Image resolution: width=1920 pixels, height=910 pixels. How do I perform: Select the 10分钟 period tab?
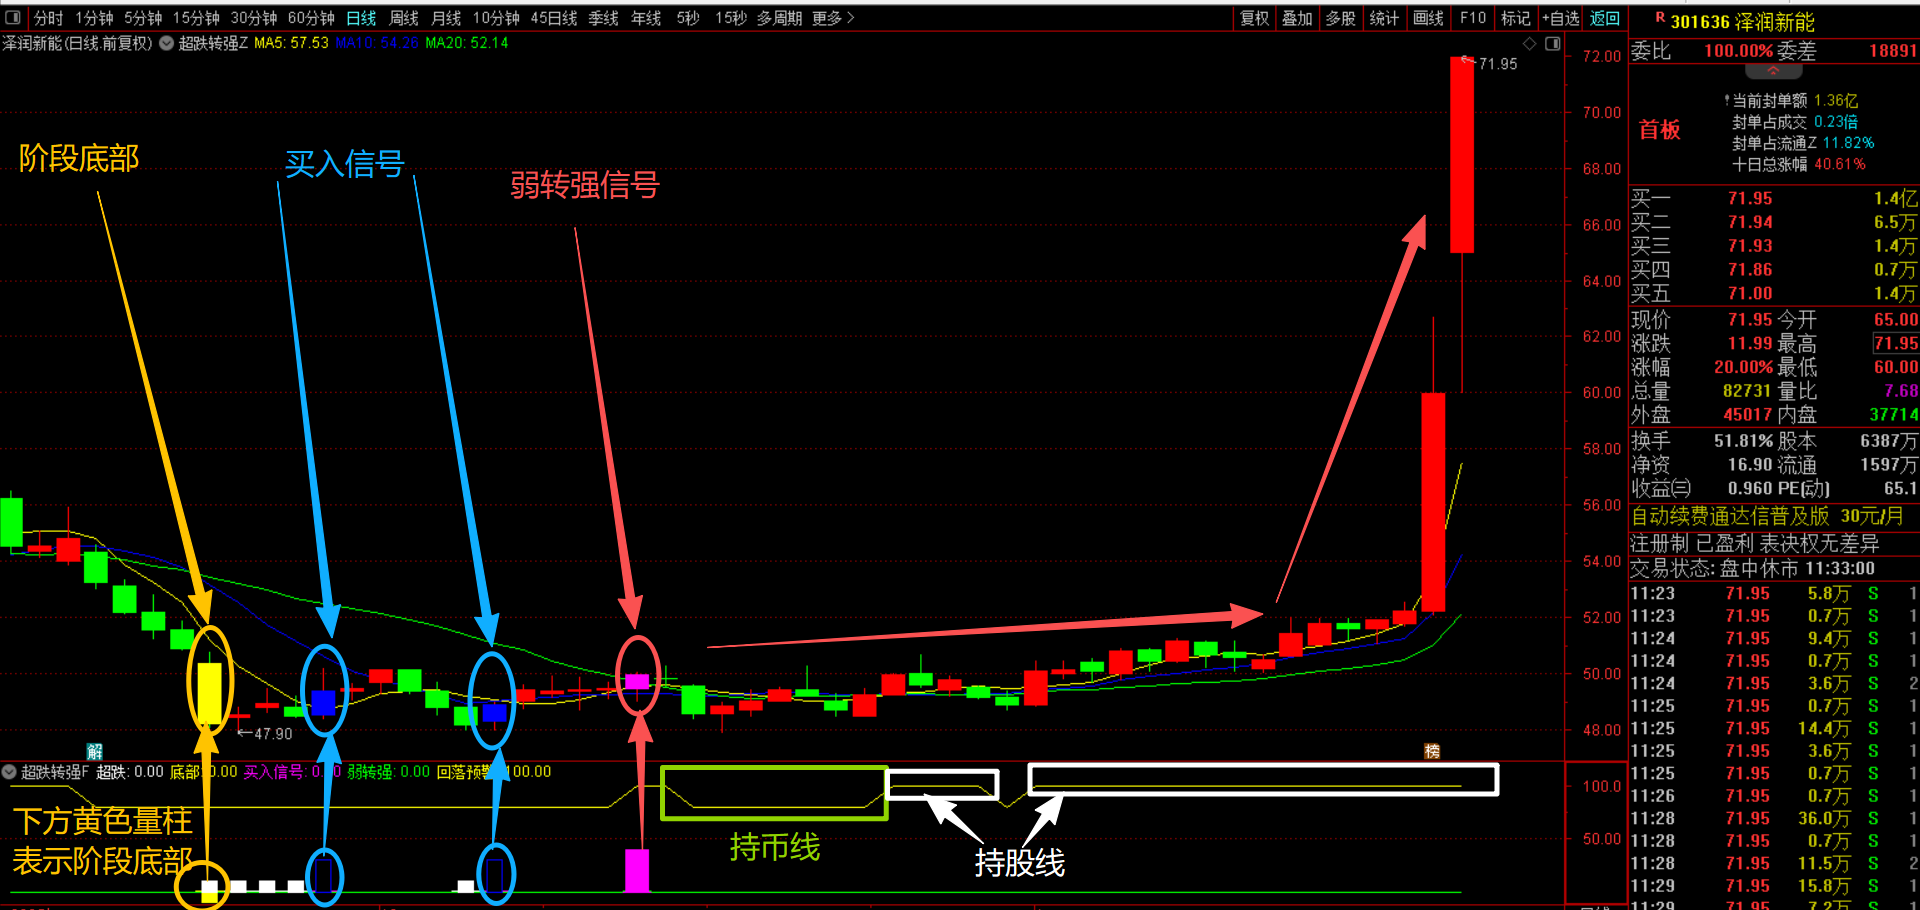pos(496,18)
